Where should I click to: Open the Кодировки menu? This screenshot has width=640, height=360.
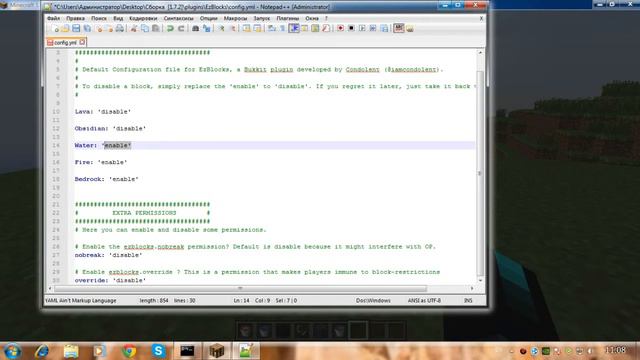click(x=143, y=18)
